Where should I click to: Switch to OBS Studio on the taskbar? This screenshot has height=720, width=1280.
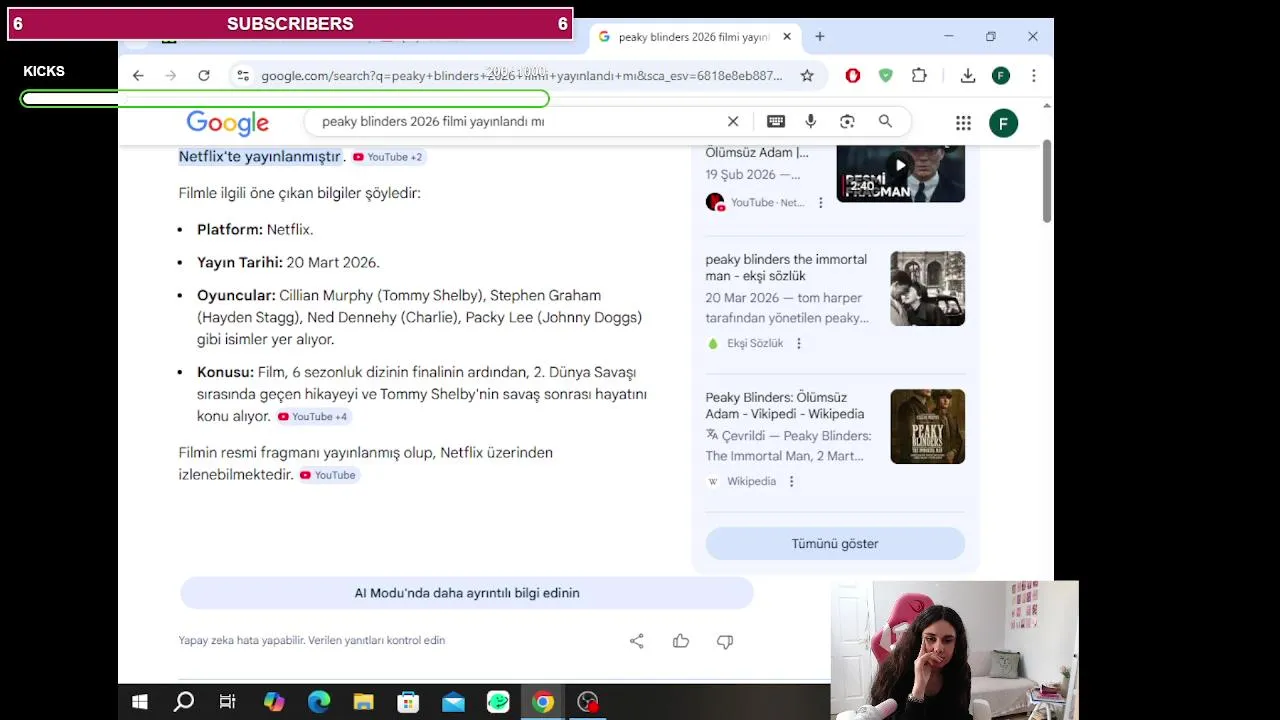click(588, 702)
